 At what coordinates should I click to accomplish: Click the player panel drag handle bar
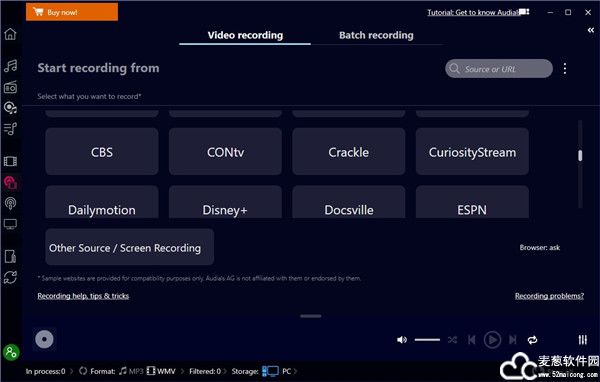311,316
